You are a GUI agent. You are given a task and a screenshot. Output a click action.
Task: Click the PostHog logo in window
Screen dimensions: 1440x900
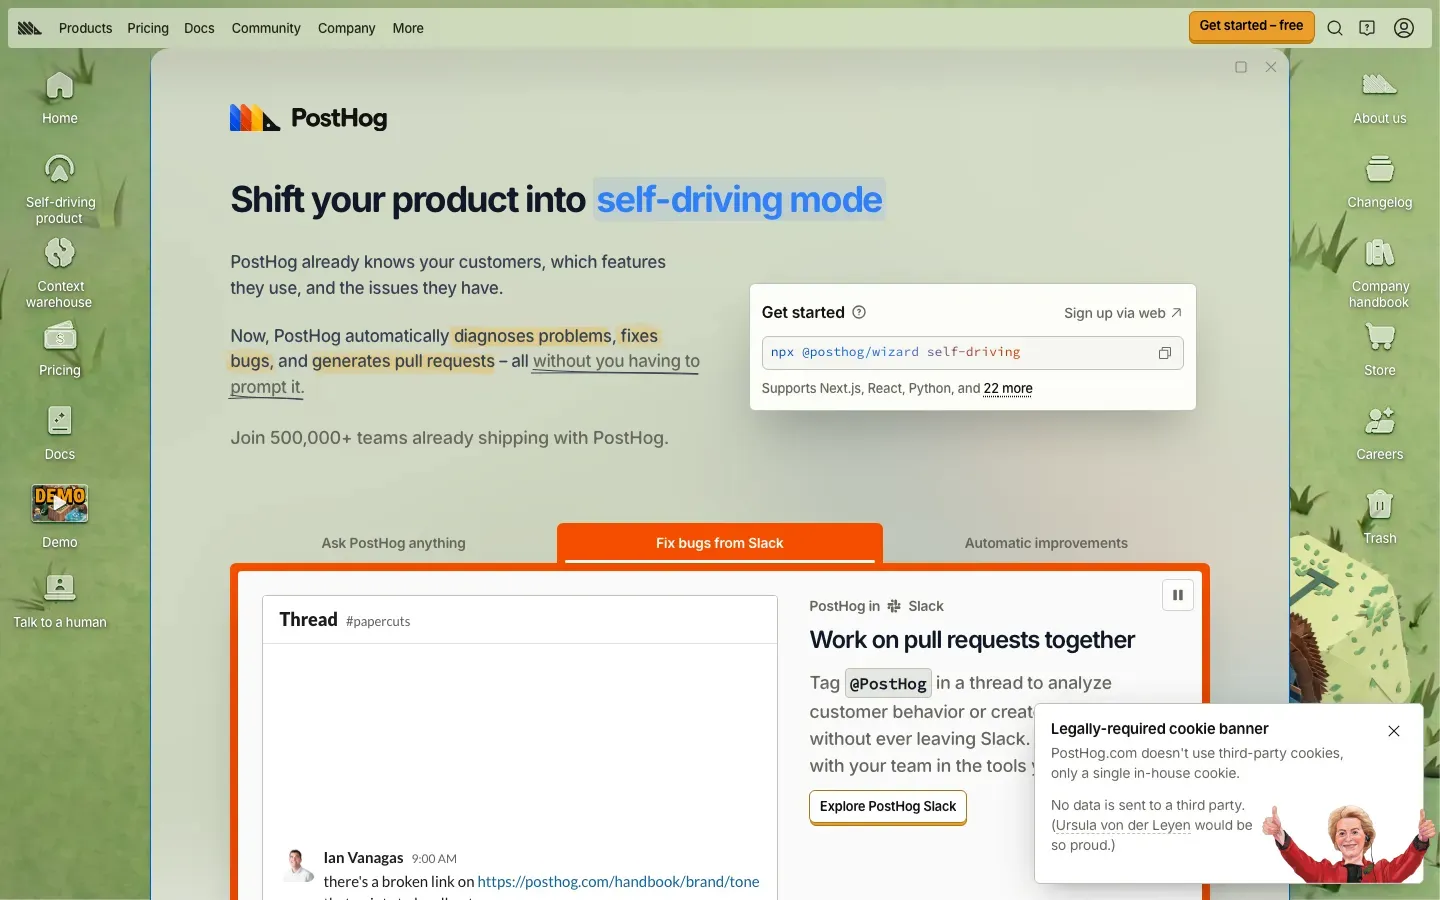(308, 118)
